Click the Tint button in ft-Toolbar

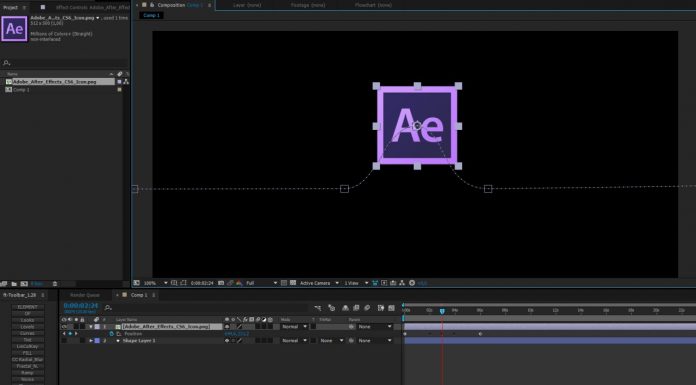pos(28,340)
